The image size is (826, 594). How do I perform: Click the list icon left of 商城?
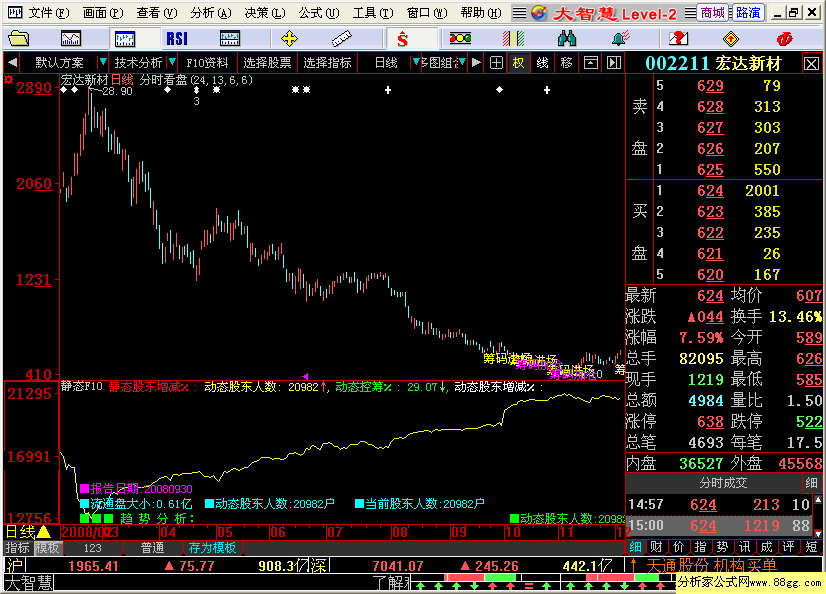(x=690, y=13)
